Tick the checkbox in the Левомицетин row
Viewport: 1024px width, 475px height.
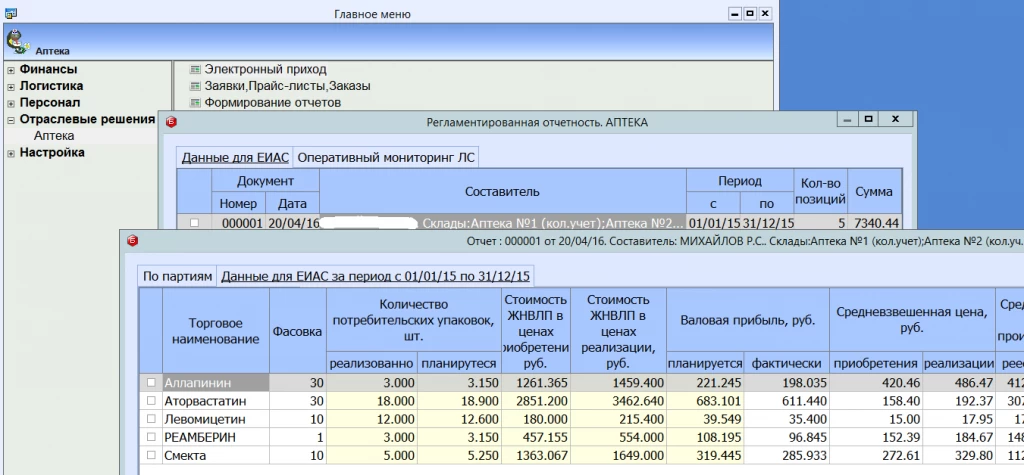tap(152, 419)
